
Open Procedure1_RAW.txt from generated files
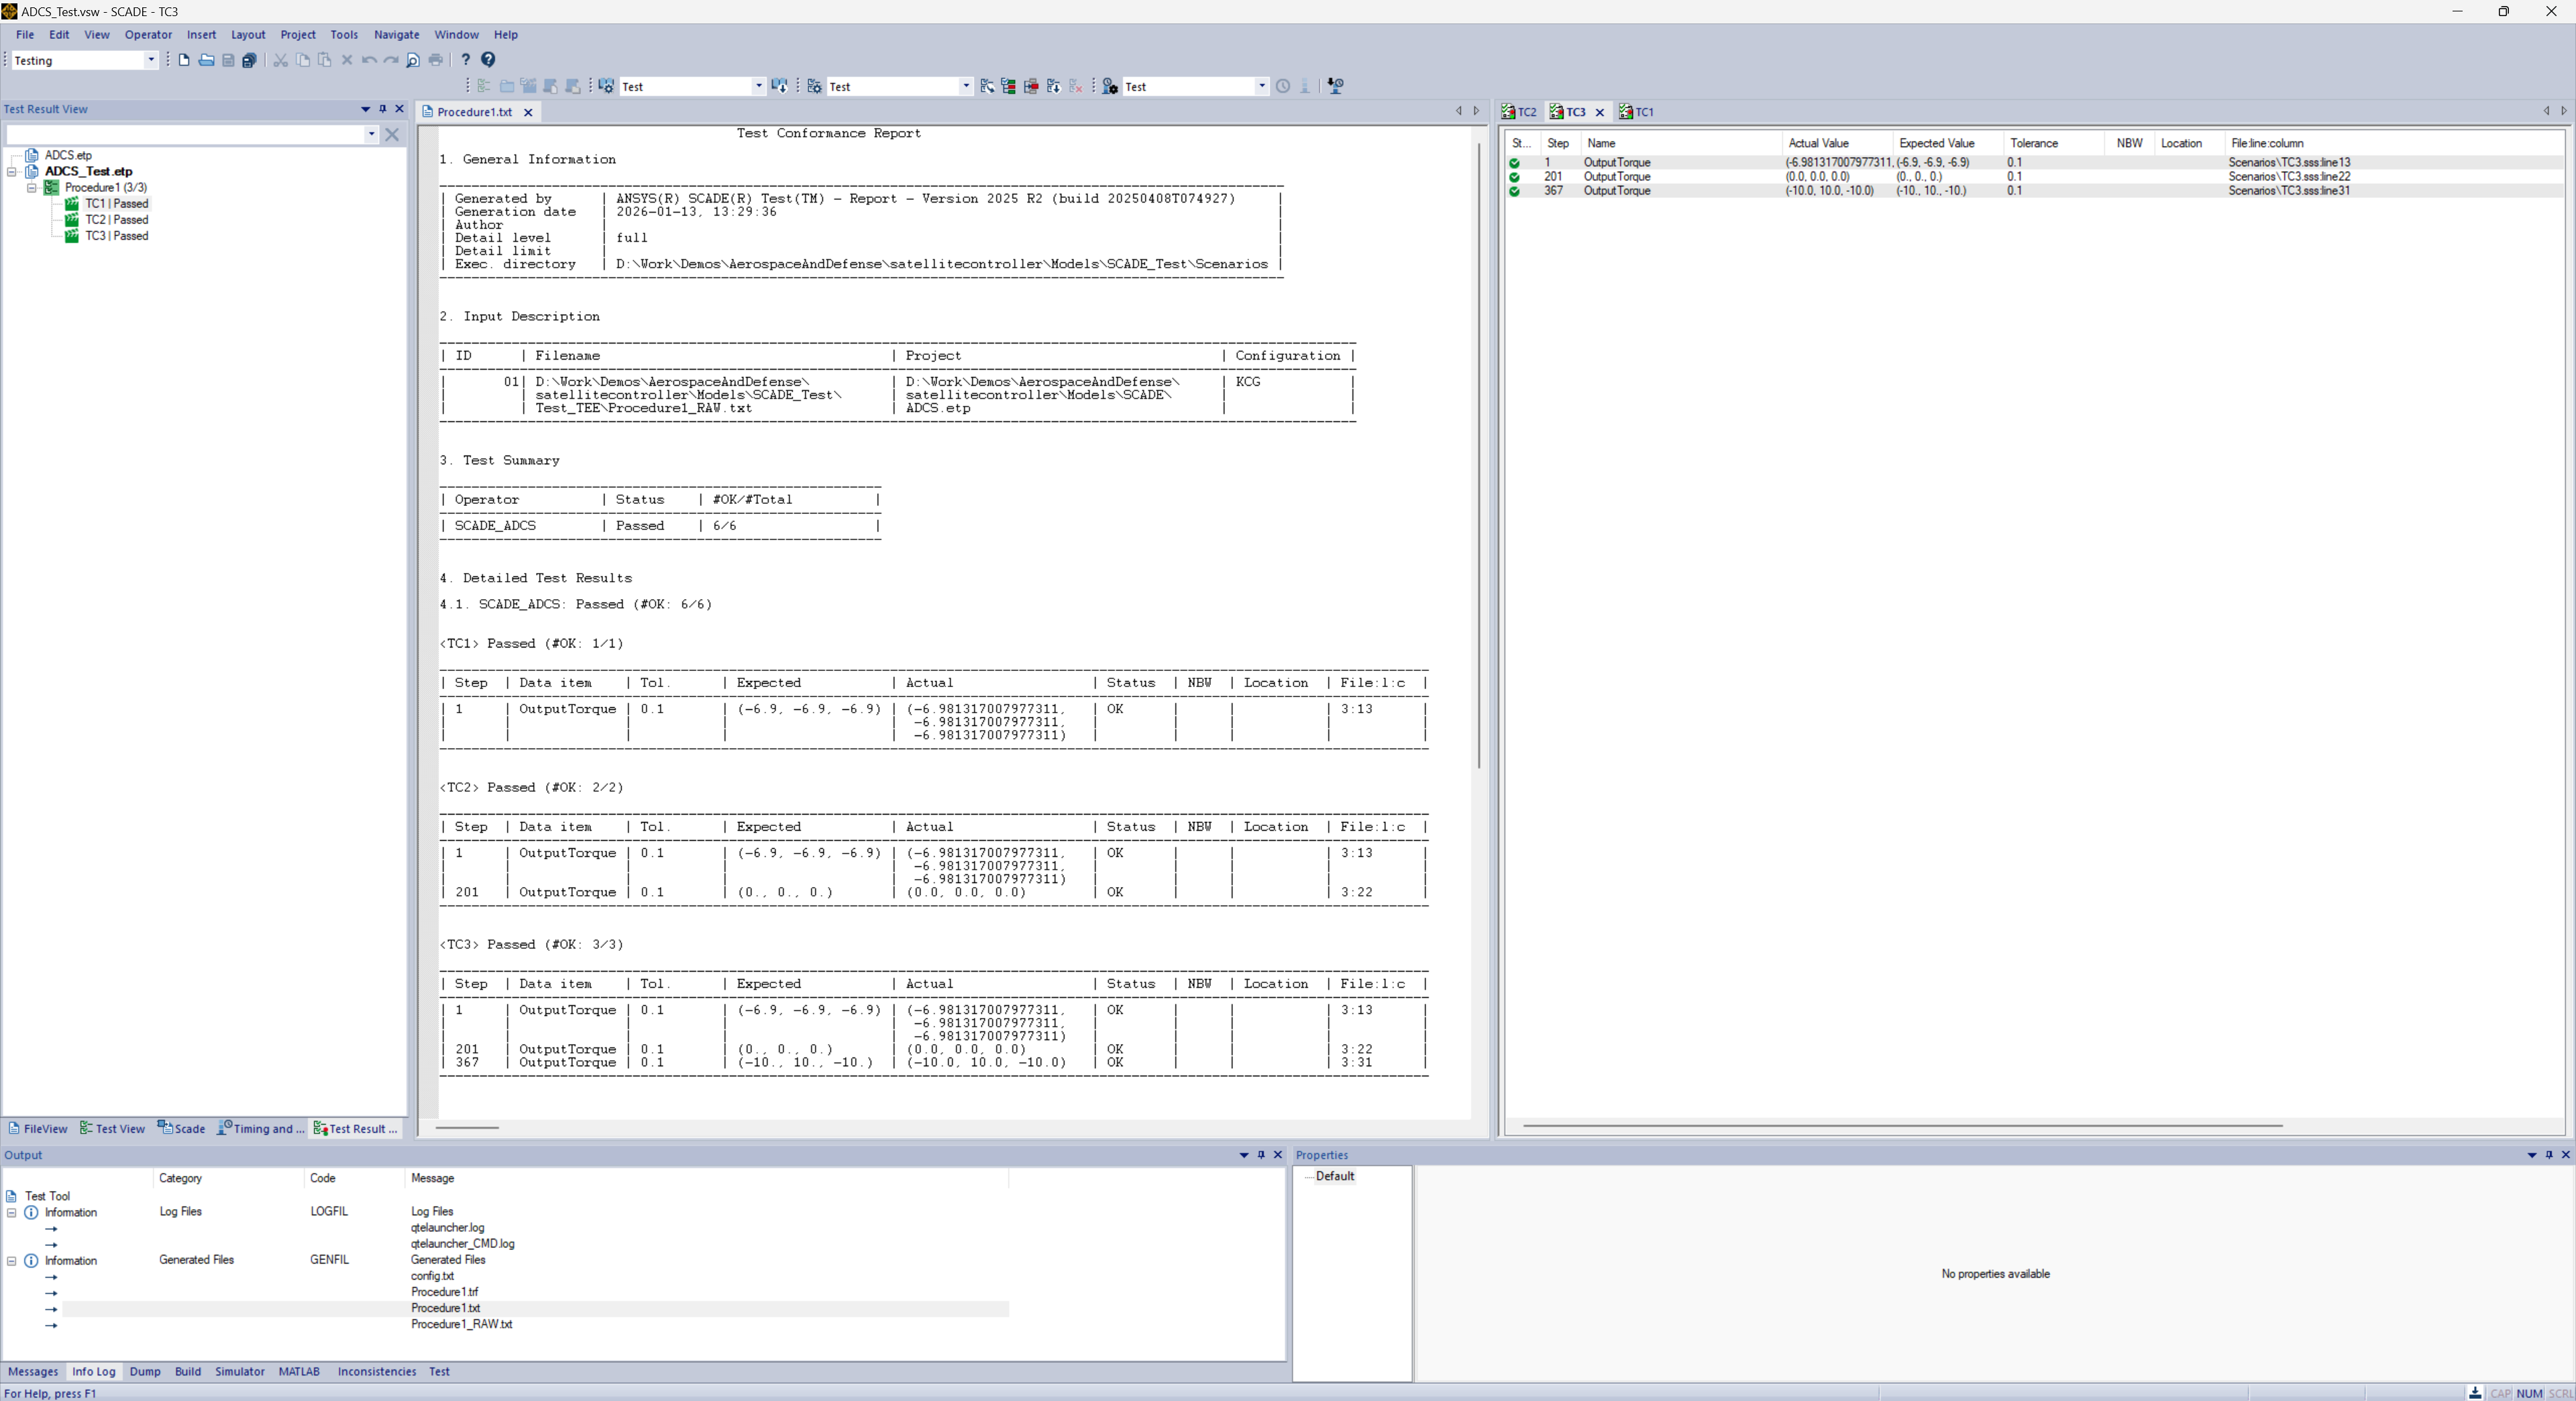[x=461, y=1325]
